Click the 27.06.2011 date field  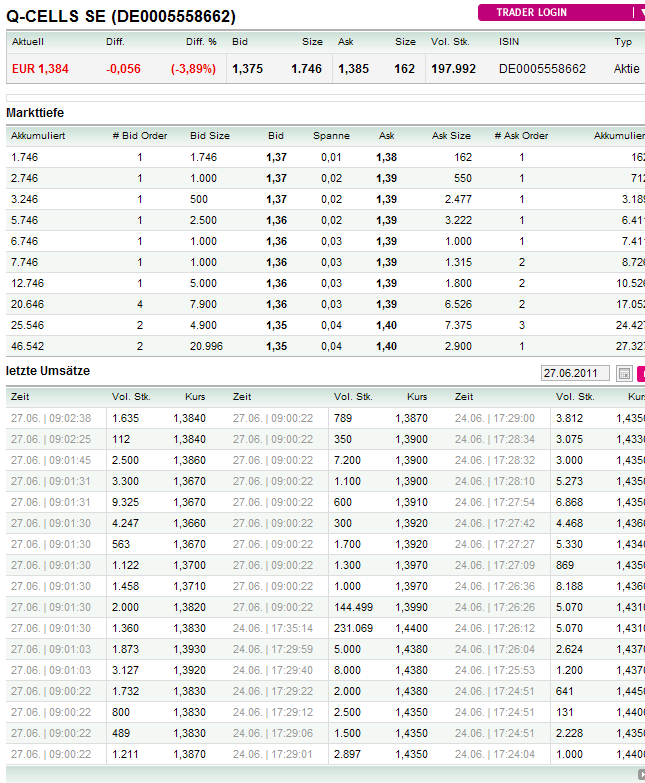click(x=575, y=373)
